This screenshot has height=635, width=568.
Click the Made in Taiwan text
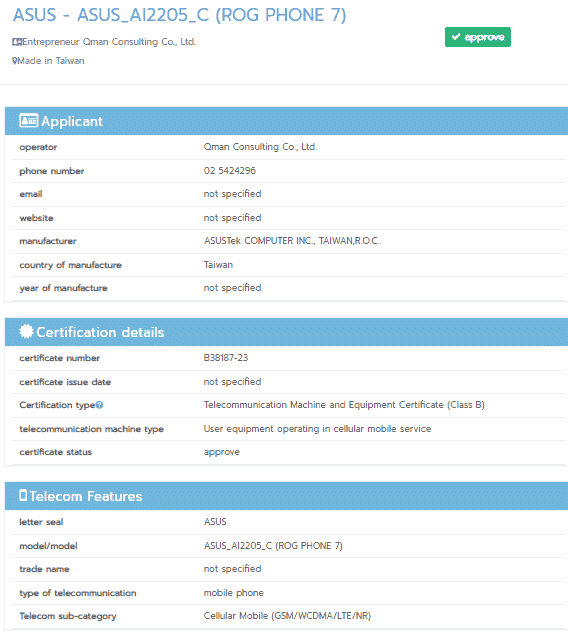(x=51, y=61)
